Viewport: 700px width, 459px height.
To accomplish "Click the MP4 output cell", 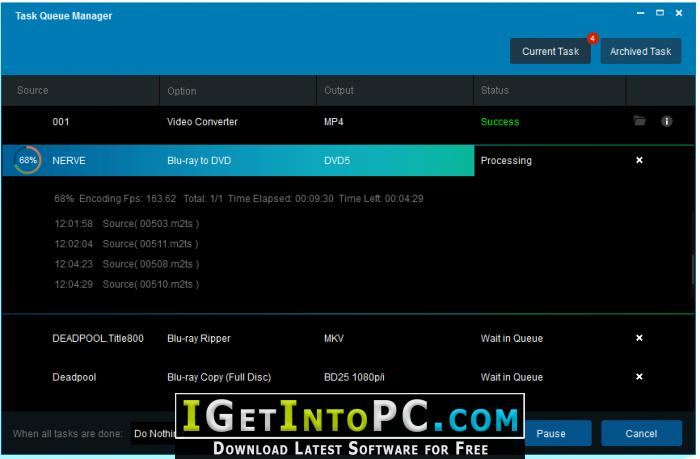I will (333, 122).
